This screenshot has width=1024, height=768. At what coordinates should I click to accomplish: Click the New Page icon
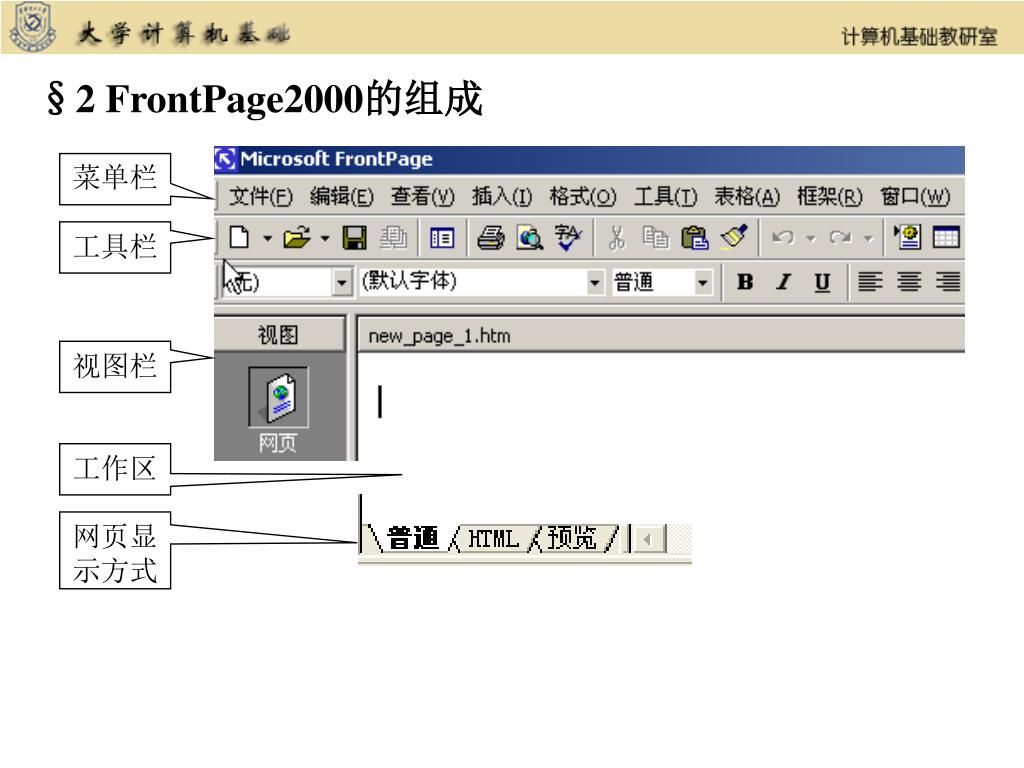pos(240,238)
